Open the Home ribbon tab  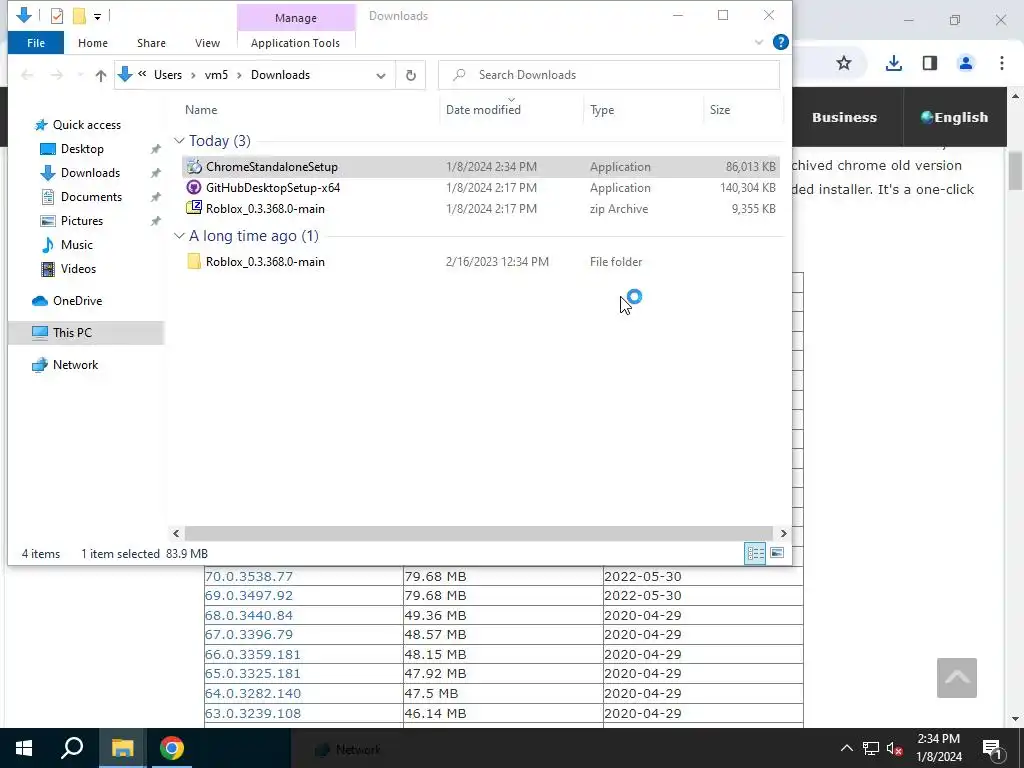93,43
